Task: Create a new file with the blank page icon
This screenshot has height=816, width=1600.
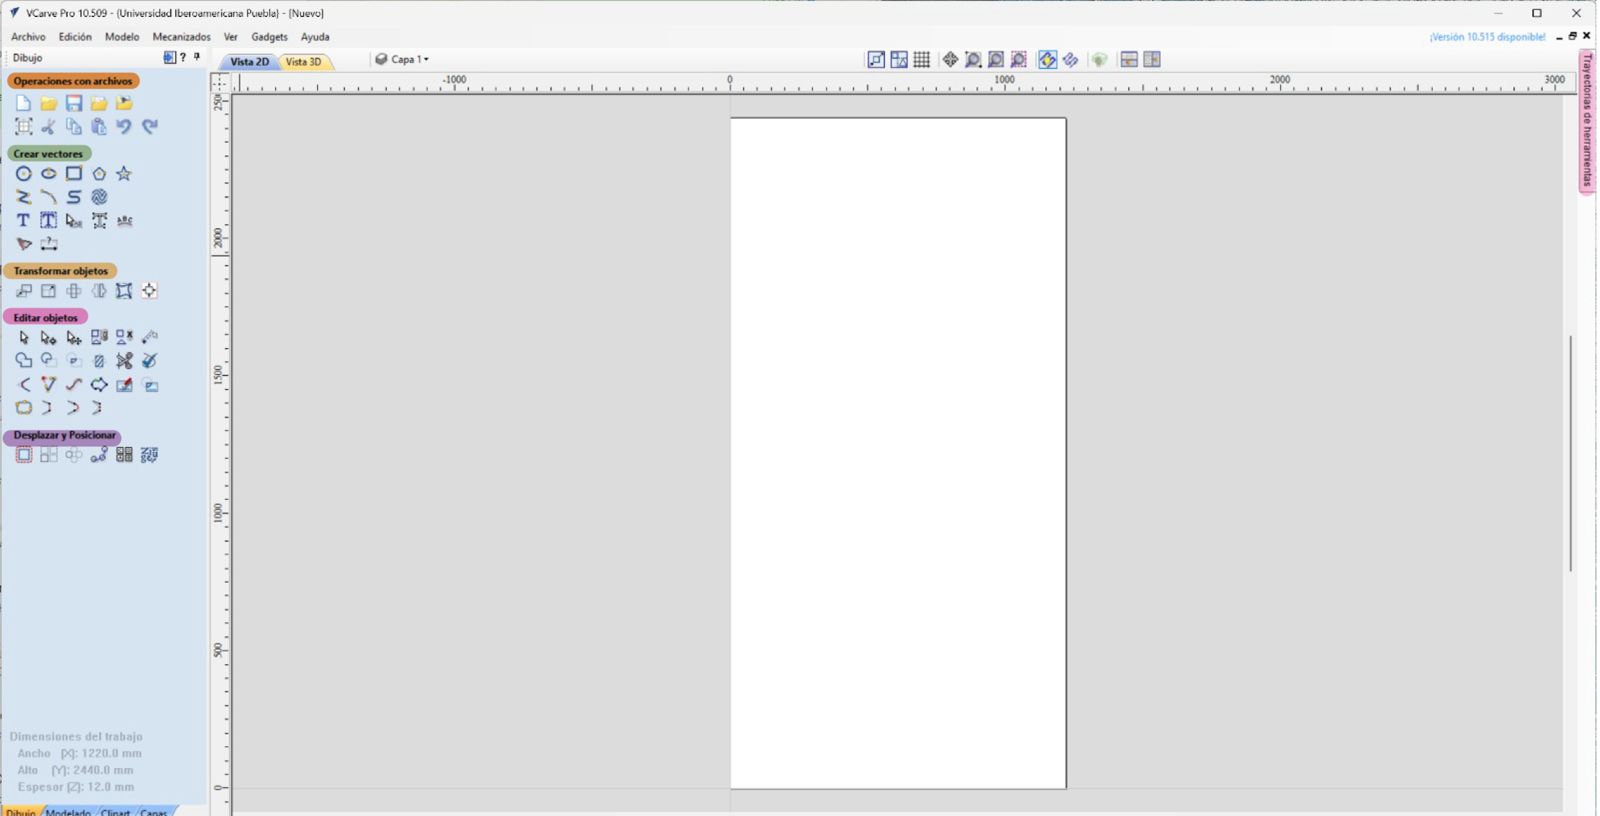Action: [x=23, y=103]
